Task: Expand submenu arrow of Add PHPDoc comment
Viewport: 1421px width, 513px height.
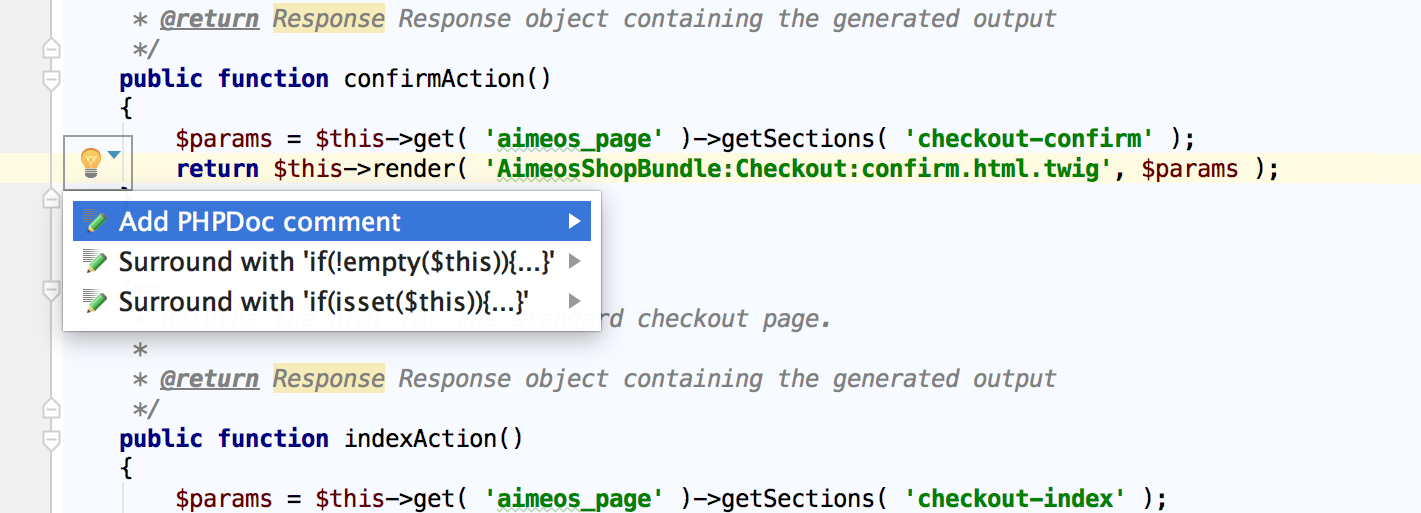Action: (574, 221)
